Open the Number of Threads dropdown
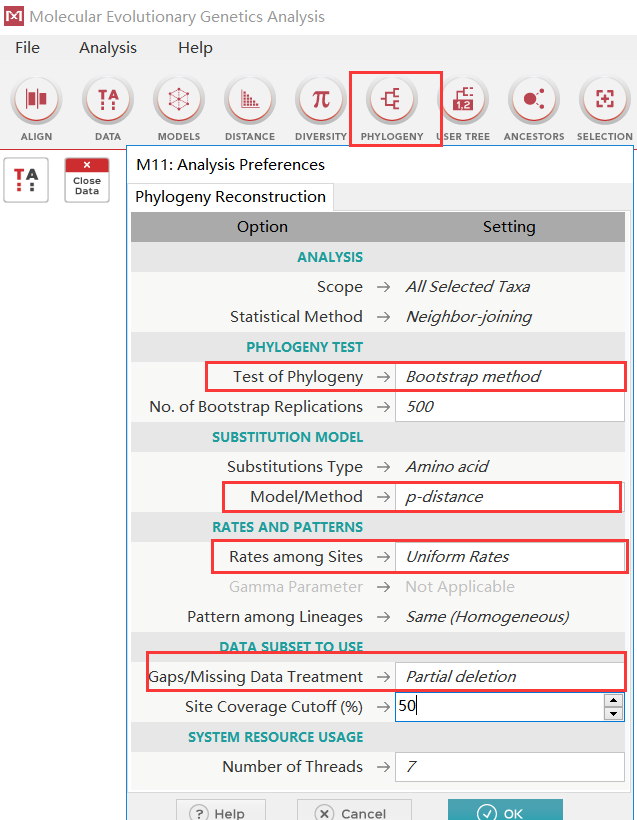This screenshot has width=637, height=820. click(x=510, y=767)
